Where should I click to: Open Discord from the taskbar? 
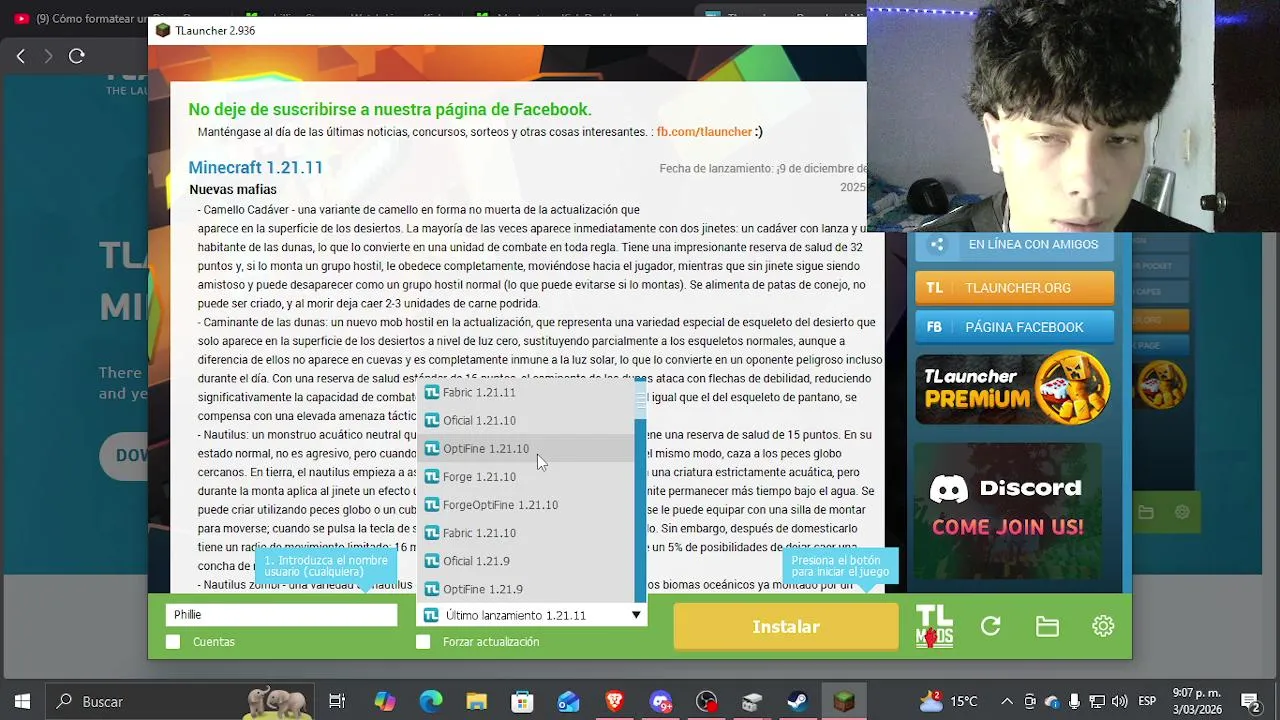pos(660,702)
